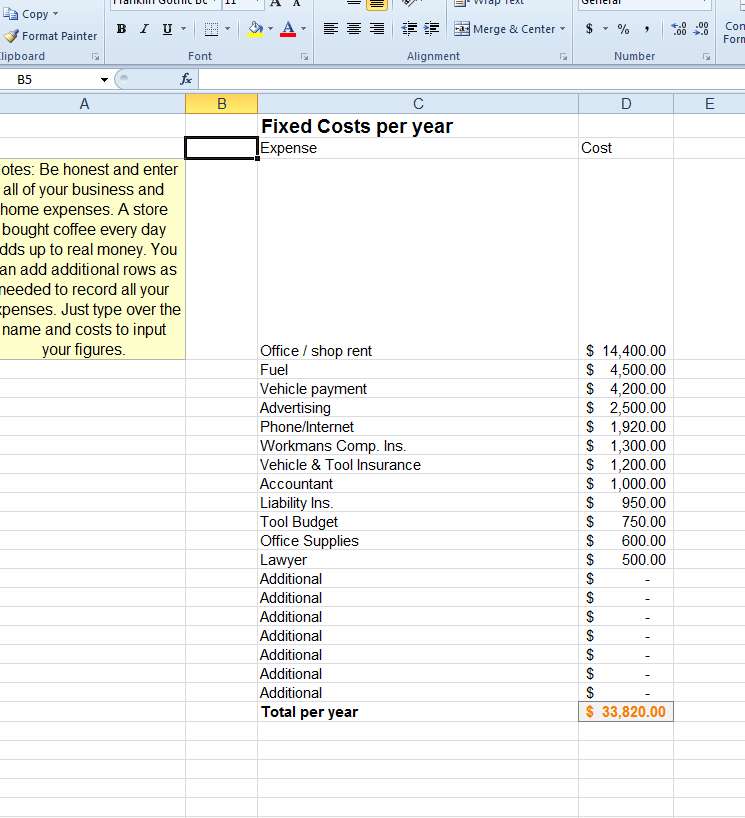The image size is (745, 818).
Task: Click the align text right icon
Action: (x=376, y=29)
